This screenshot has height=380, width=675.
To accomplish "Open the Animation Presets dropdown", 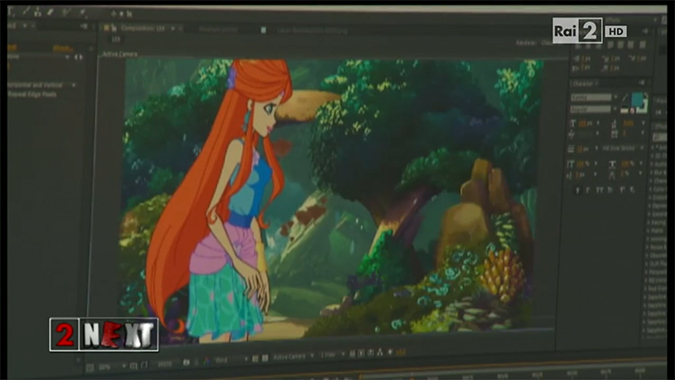I will tap(67, 57).
